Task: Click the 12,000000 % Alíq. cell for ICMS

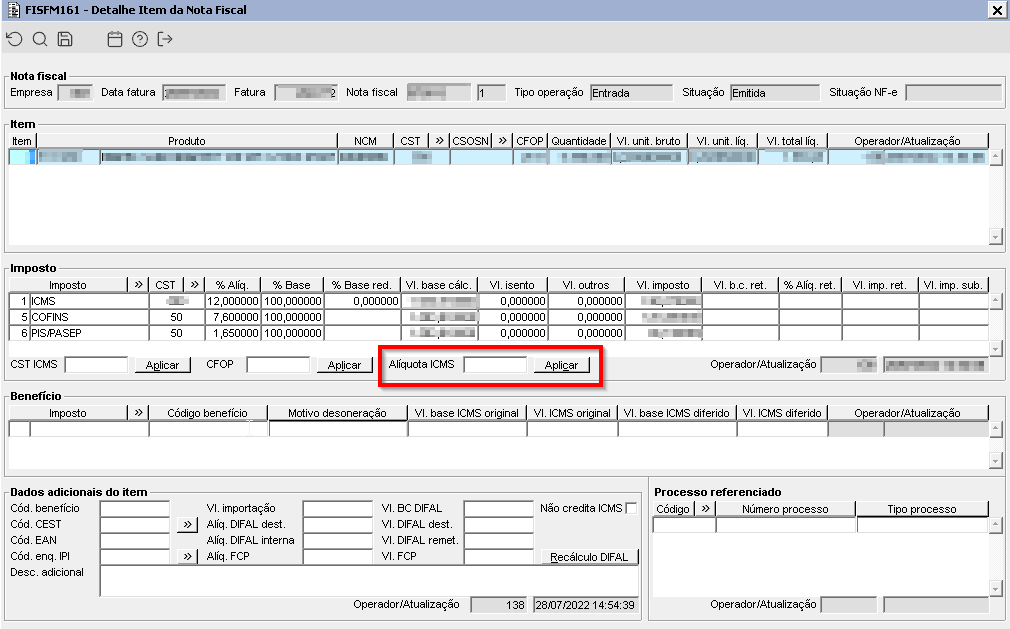Action: pyautogui.click(x=233, y=301)
